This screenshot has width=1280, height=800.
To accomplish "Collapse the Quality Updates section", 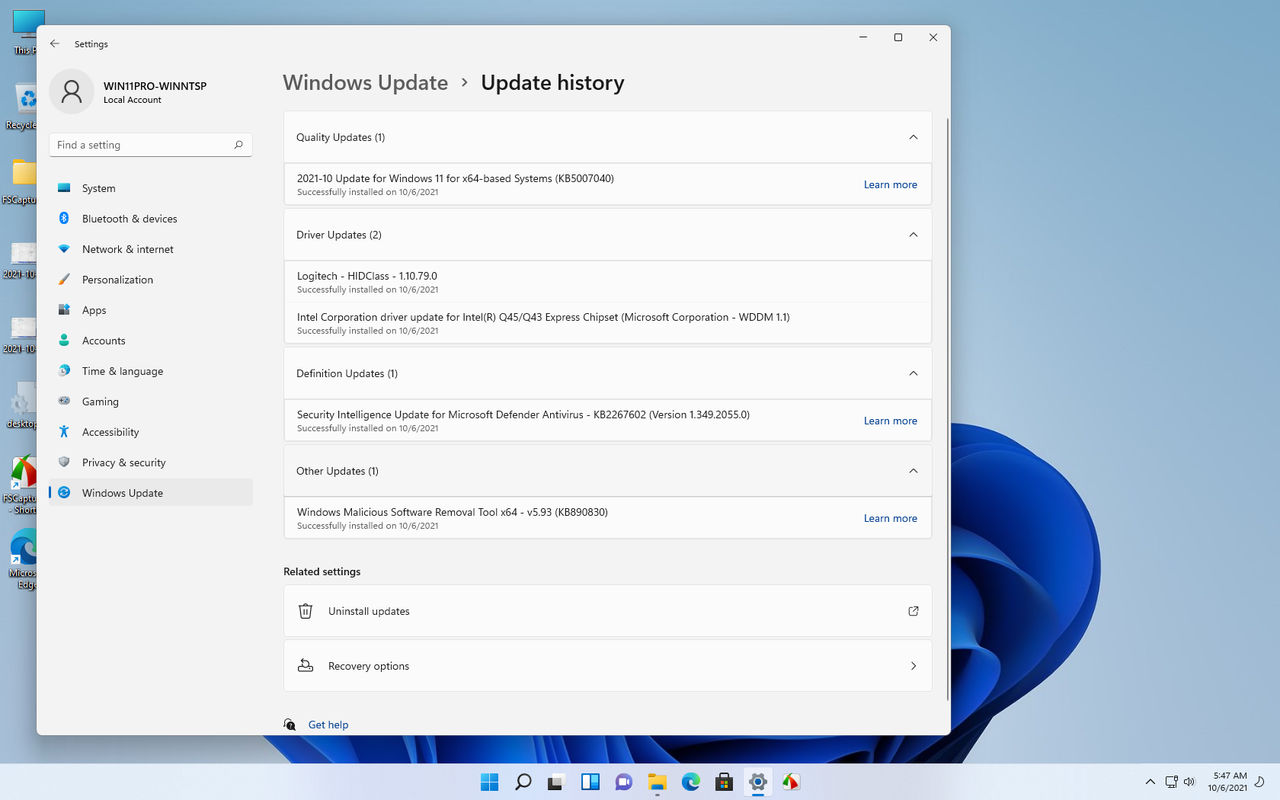I will tap(913, 137).
